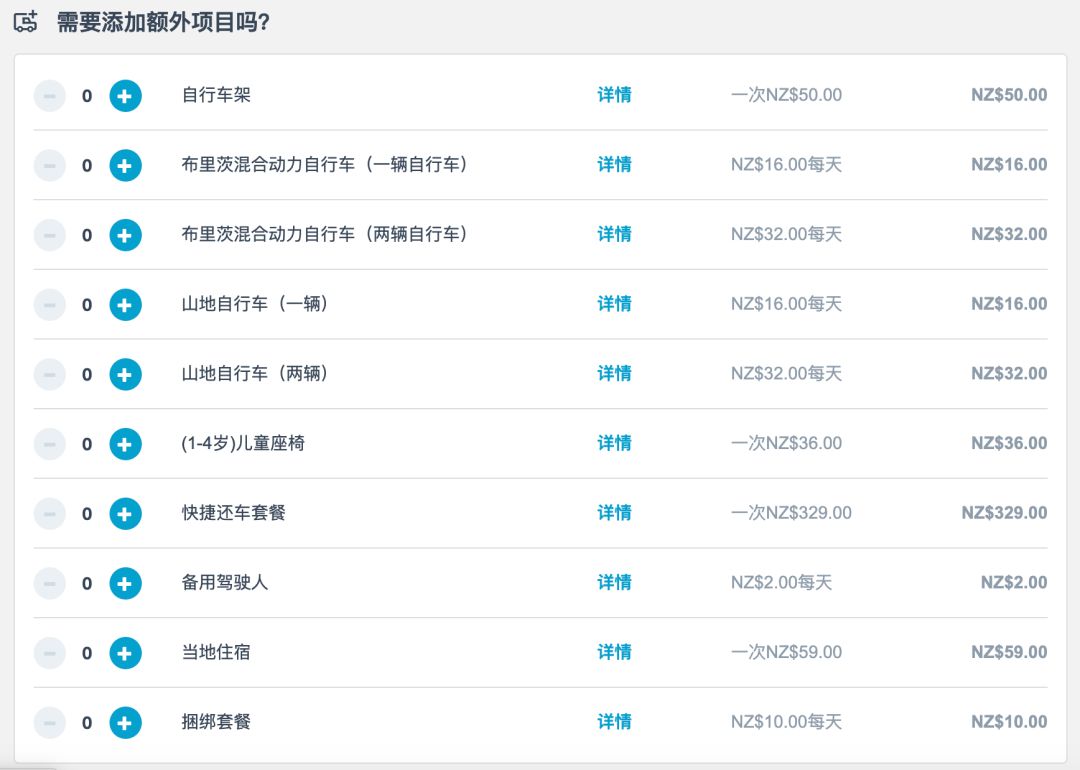Open 详情 link for 自行车架
This screenshot has height=770, width=1080.
click(x=614, y=95)
